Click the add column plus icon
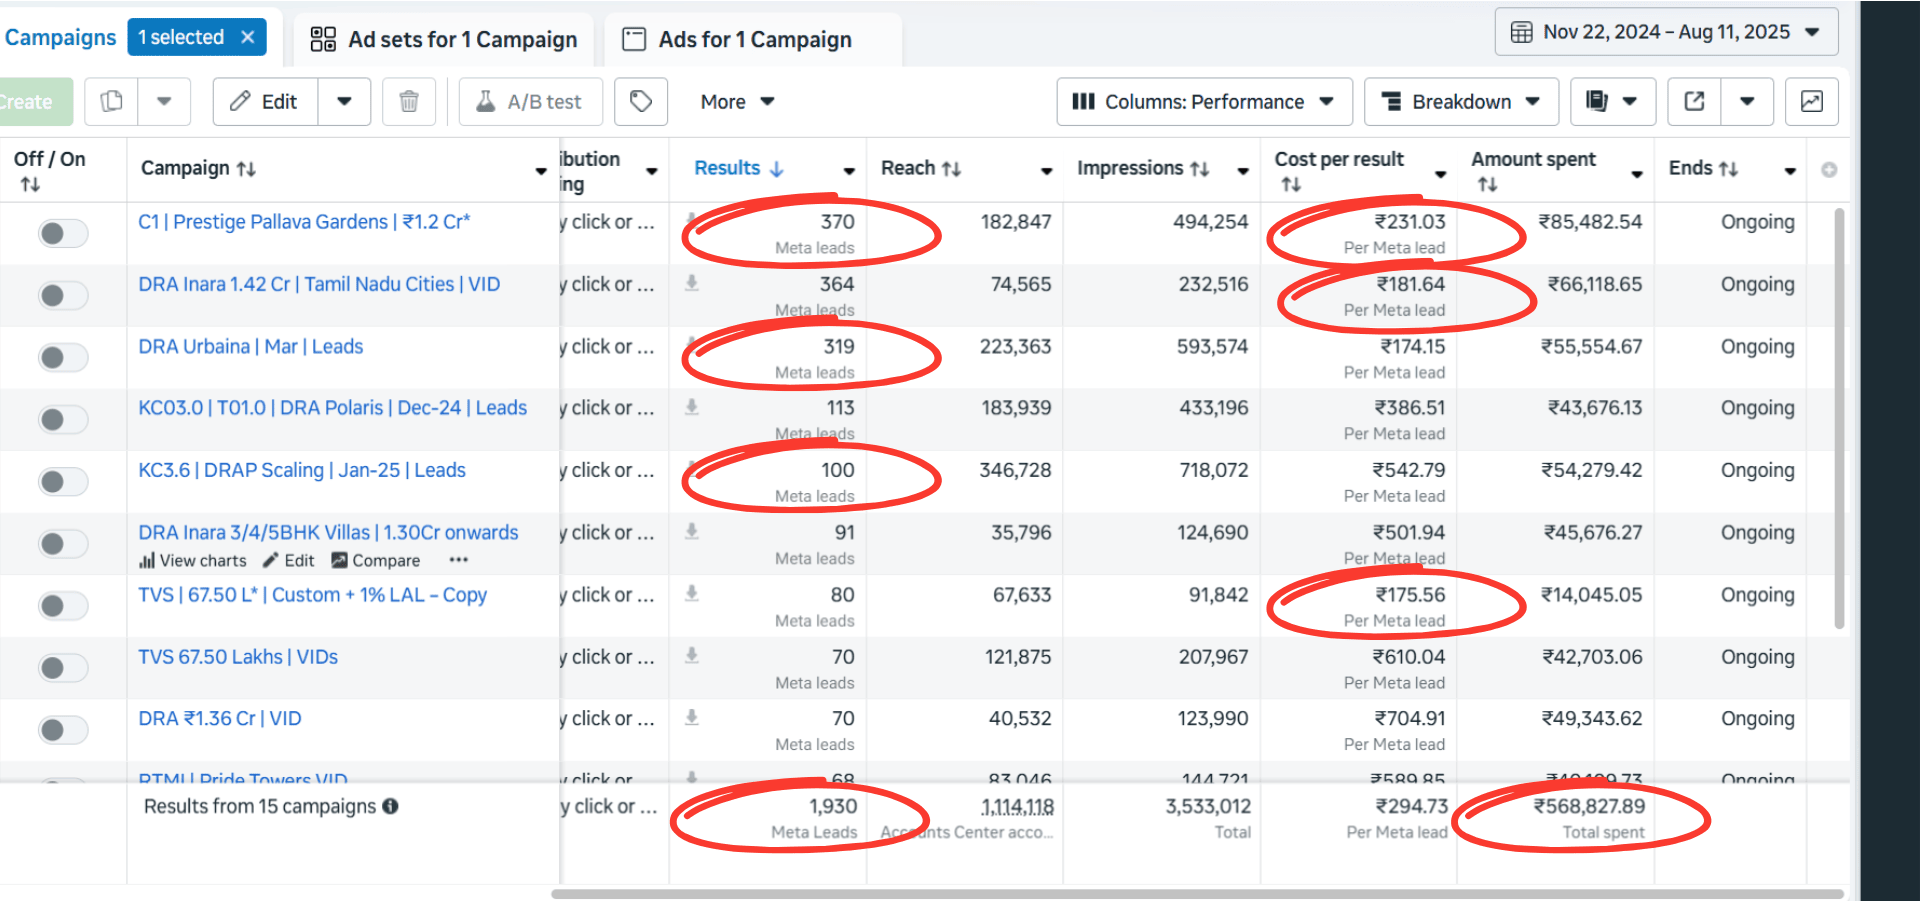Viewport: 1920px width, 902px height. [1829, 170]
